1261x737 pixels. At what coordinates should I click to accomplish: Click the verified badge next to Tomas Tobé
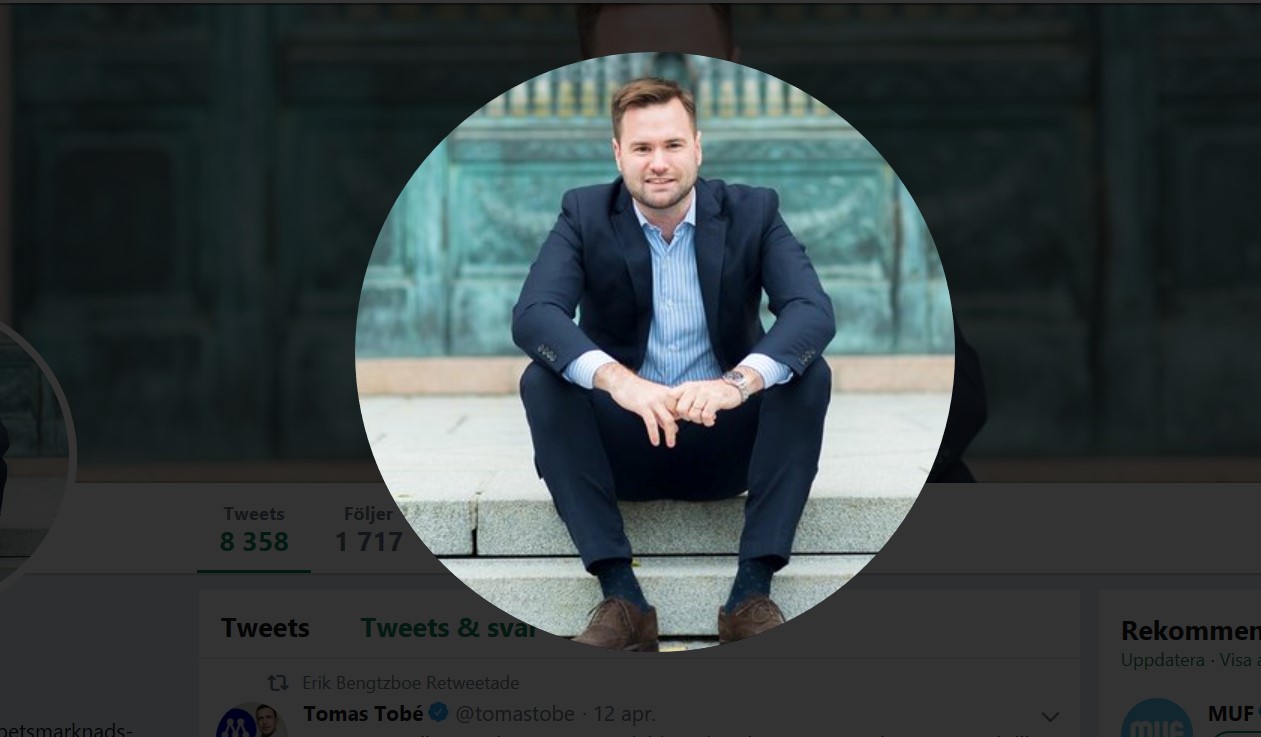[x=438, y=714]
